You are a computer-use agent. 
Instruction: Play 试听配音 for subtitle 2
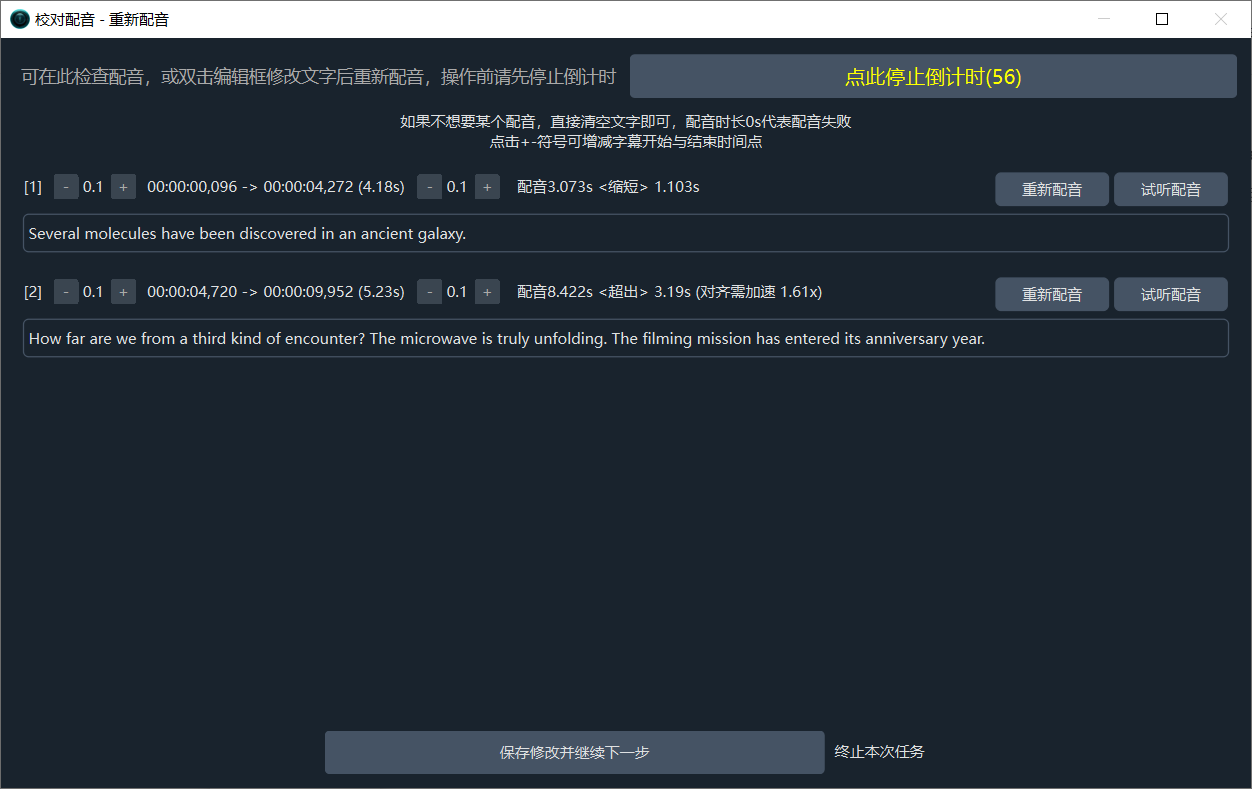coord(1170,294)
